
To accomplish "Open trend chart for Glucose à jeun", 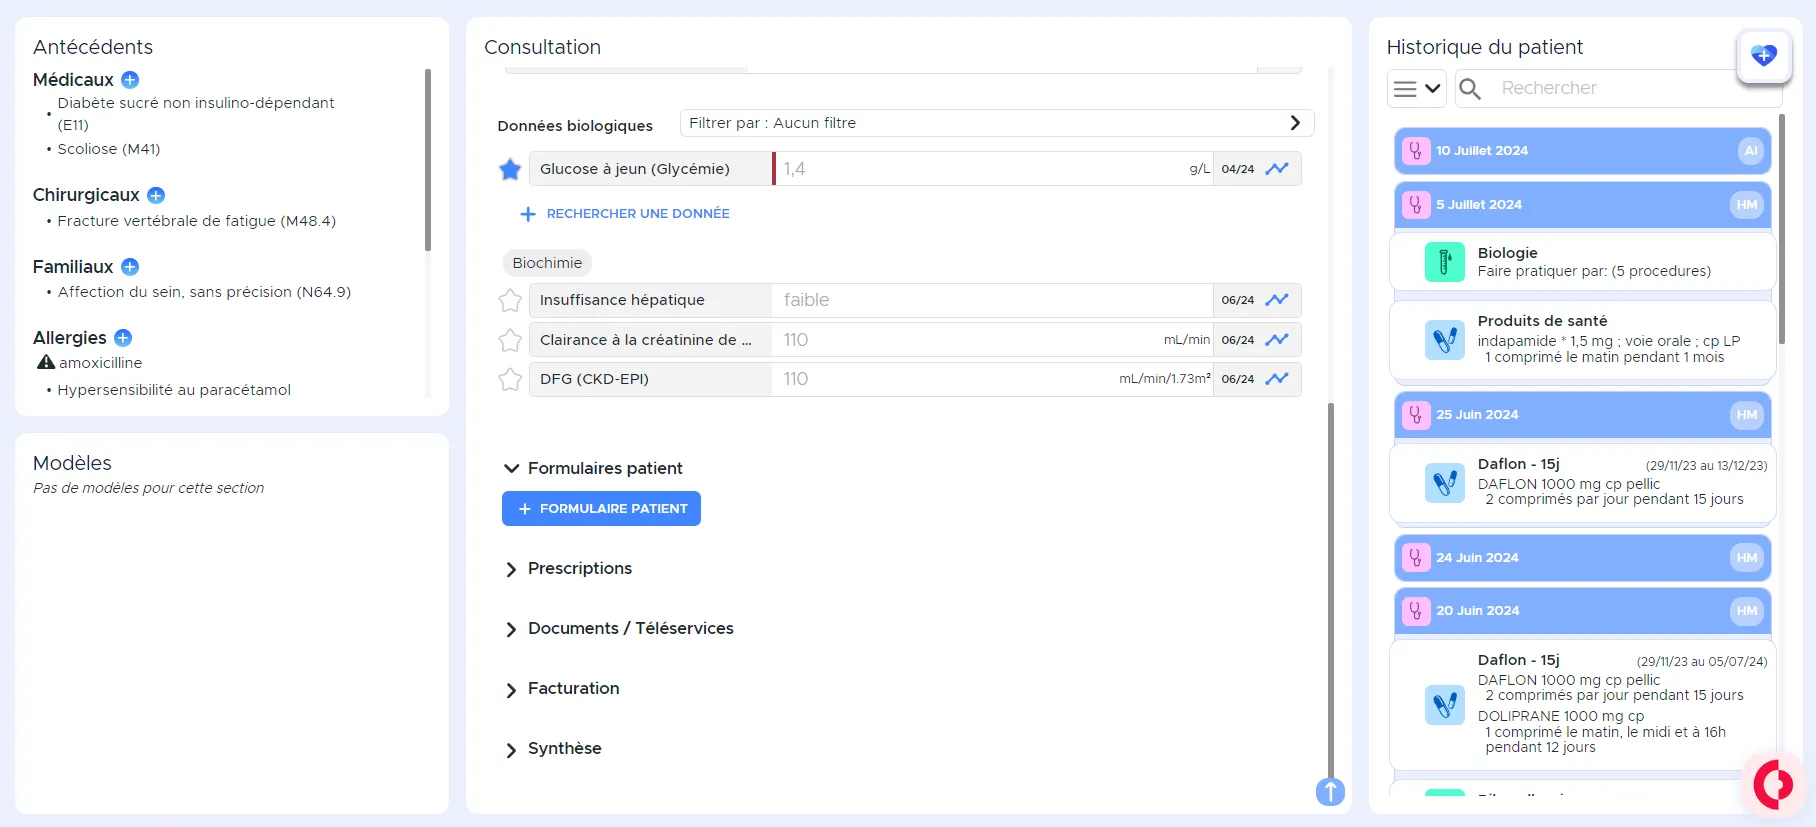I will tap(1277, 169).
